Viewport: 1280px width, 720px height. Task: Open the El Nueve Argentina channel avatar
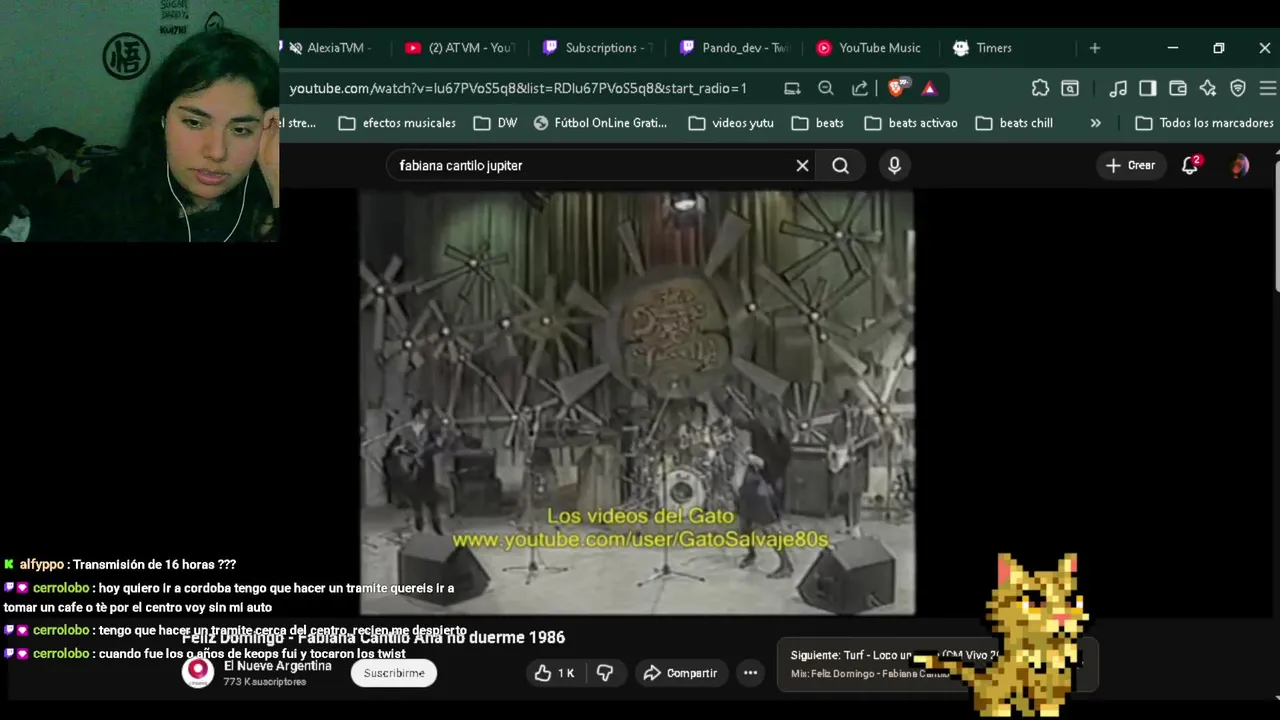coord(198,672)
